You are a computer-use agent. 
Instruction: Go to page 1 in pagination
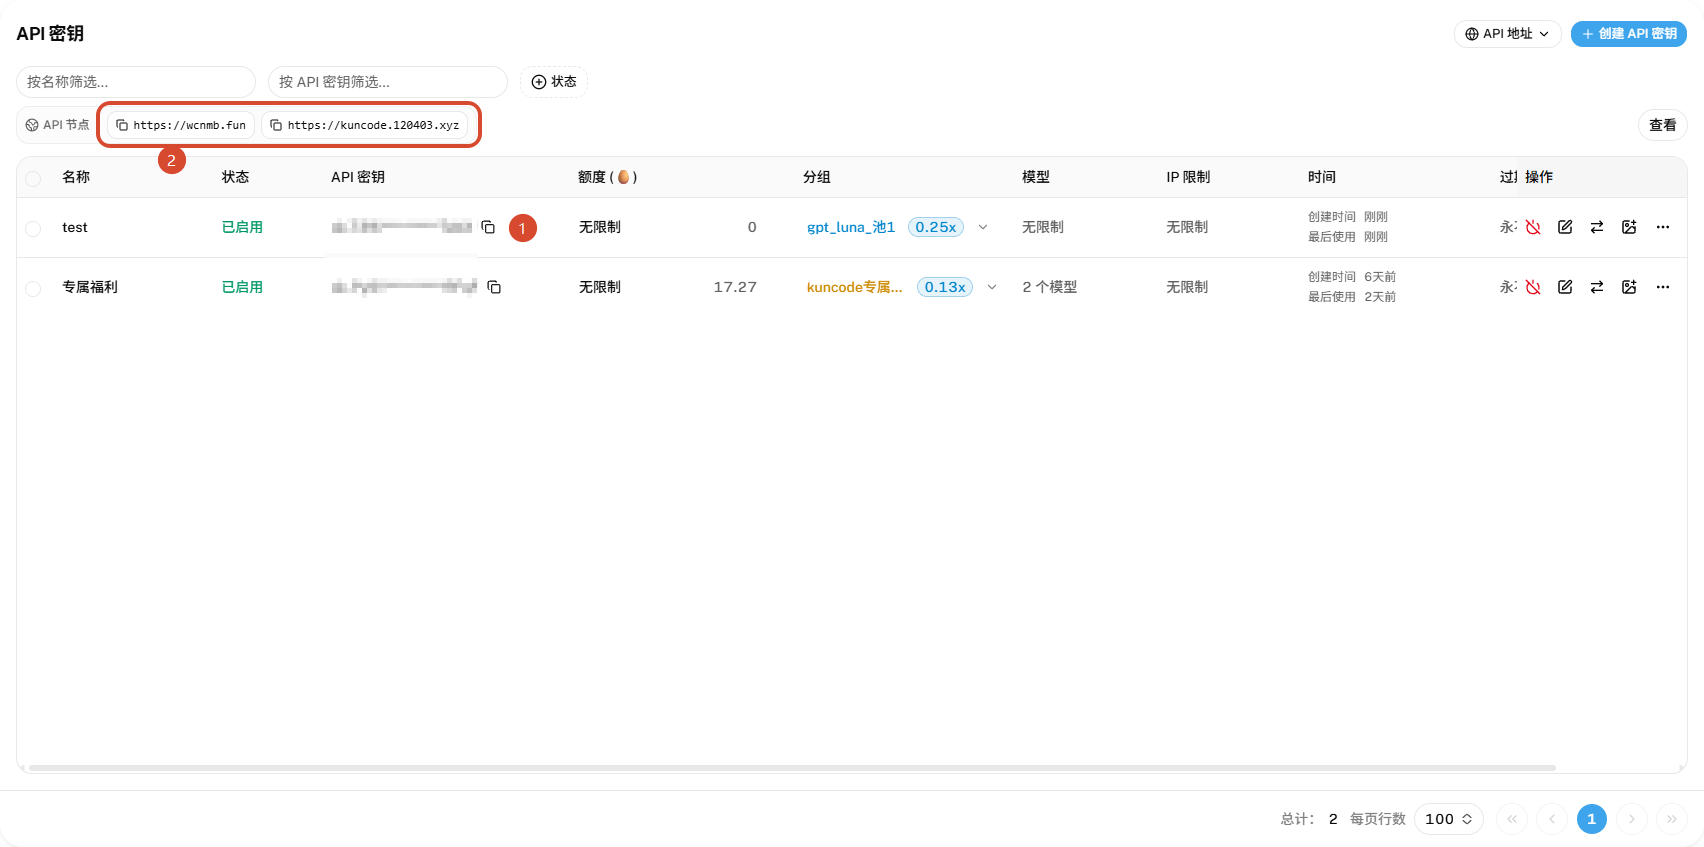pos(1592,819)
